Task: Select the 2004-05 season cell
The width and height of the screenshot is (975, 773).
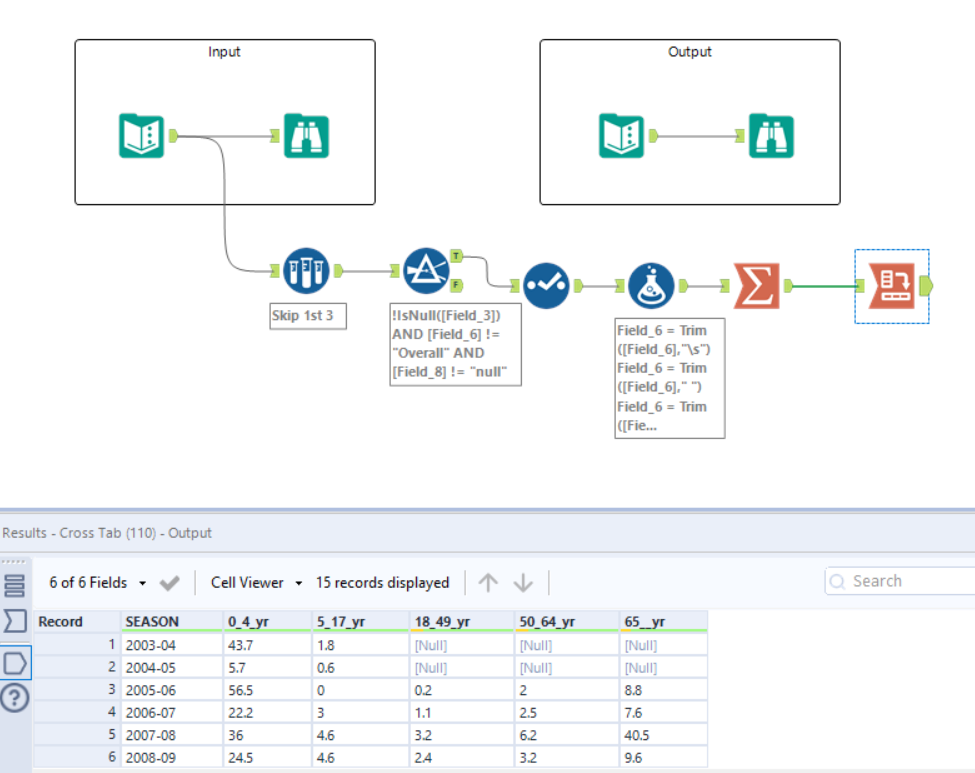Action: [172, 668]
